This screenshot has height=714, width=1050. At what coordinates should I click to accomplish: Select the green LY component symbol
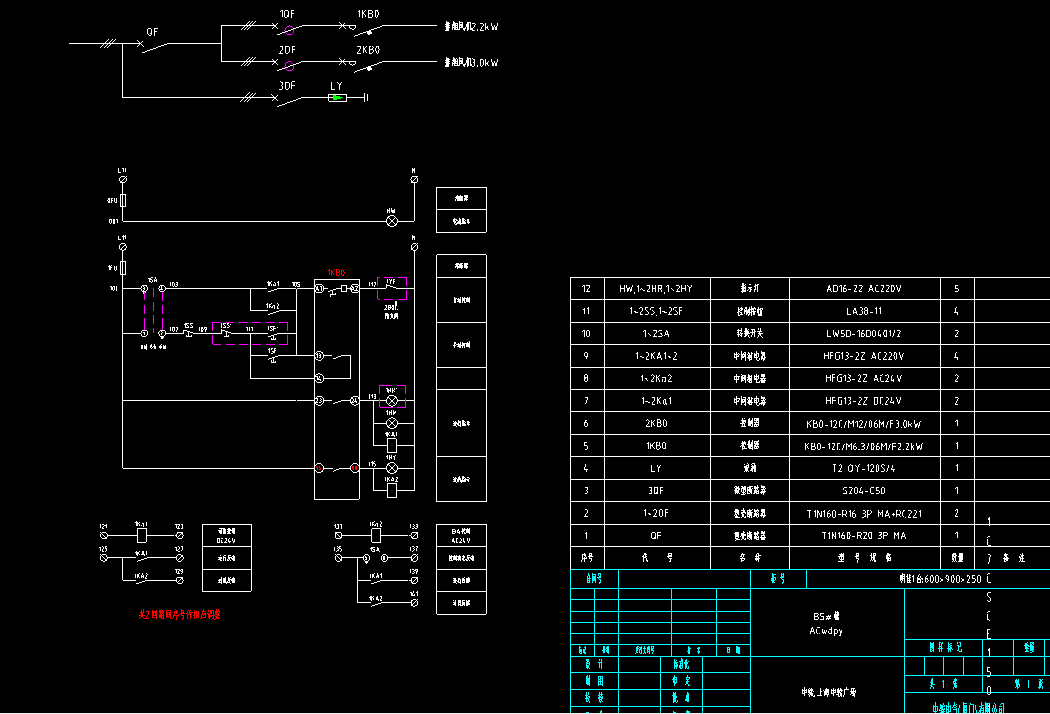[338, 98]
